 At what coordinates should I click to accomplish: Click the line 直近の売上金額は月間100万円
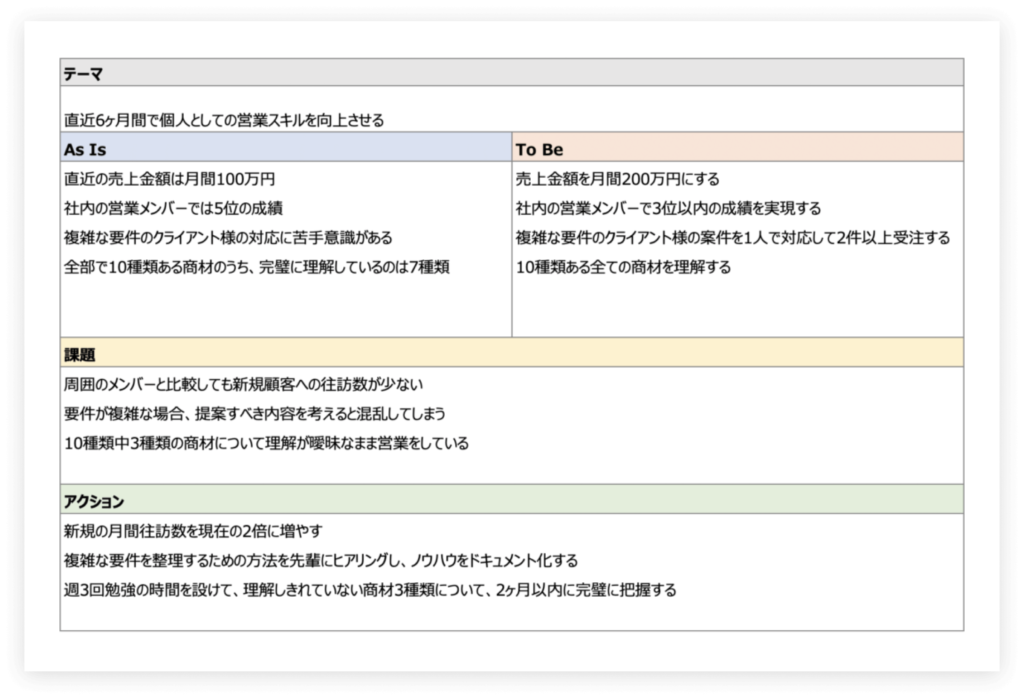(x=165, y=179)
